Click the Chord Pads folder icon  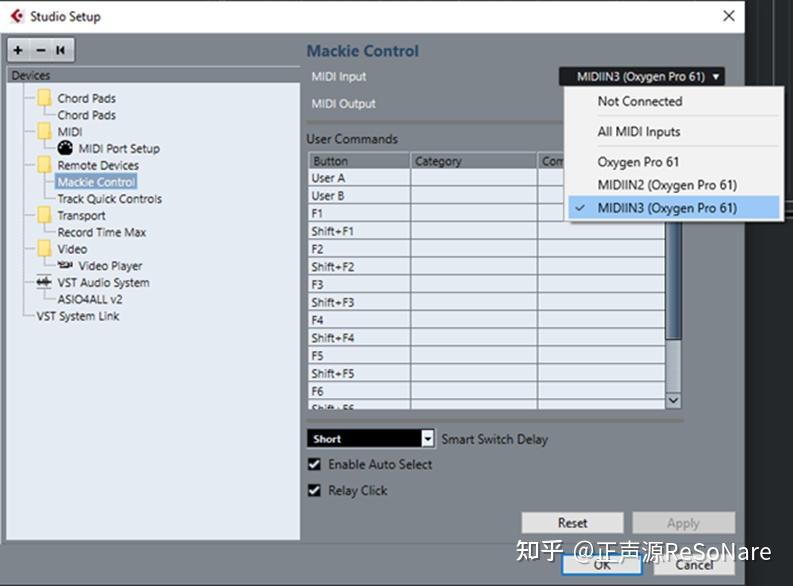[x=45, y=97]
